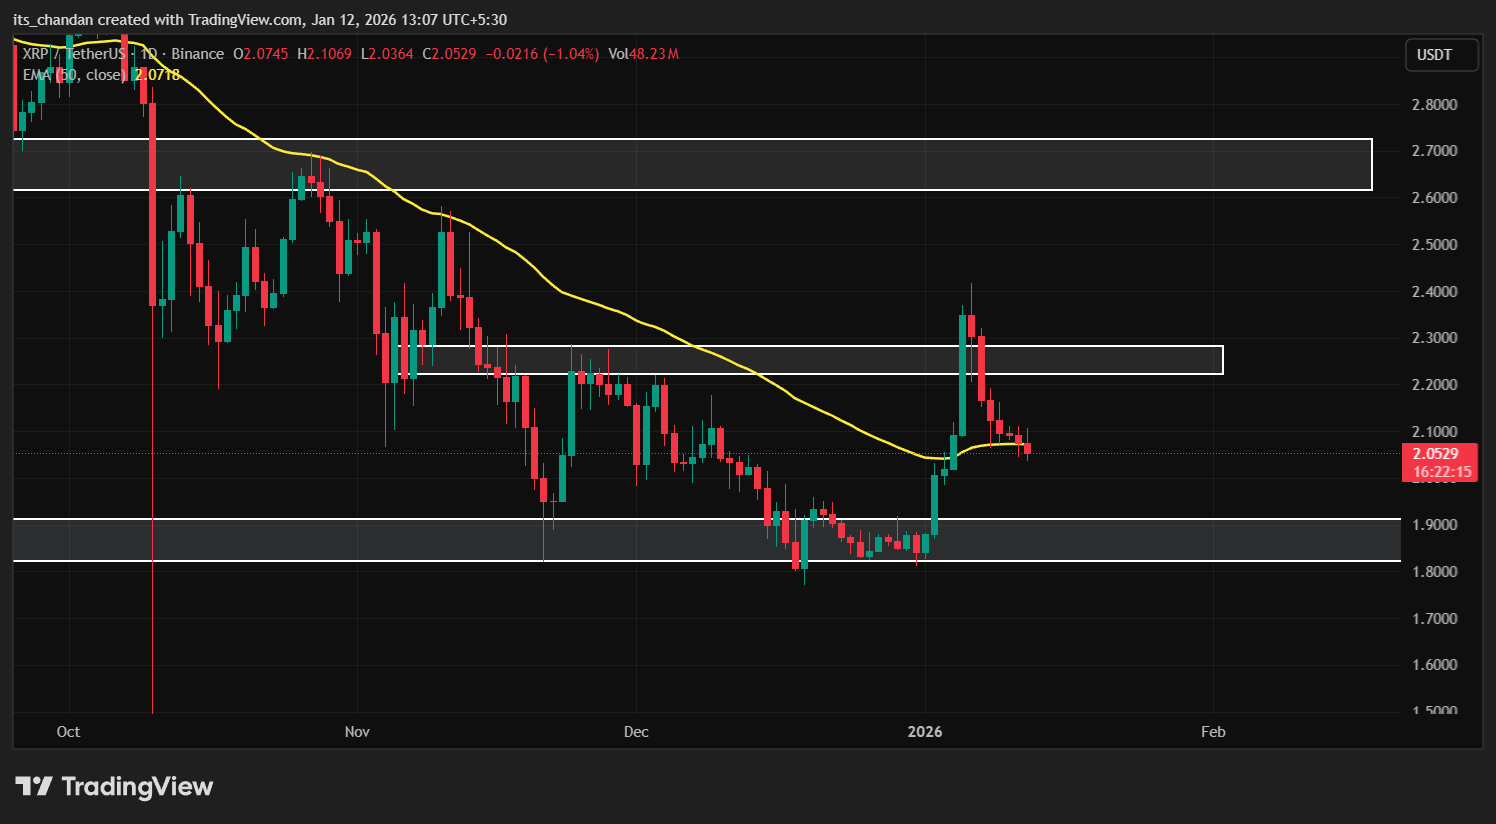1496x824 pixels.
Task: Click the XRP / TetherUS symbol title
Action: pos(75,54)
